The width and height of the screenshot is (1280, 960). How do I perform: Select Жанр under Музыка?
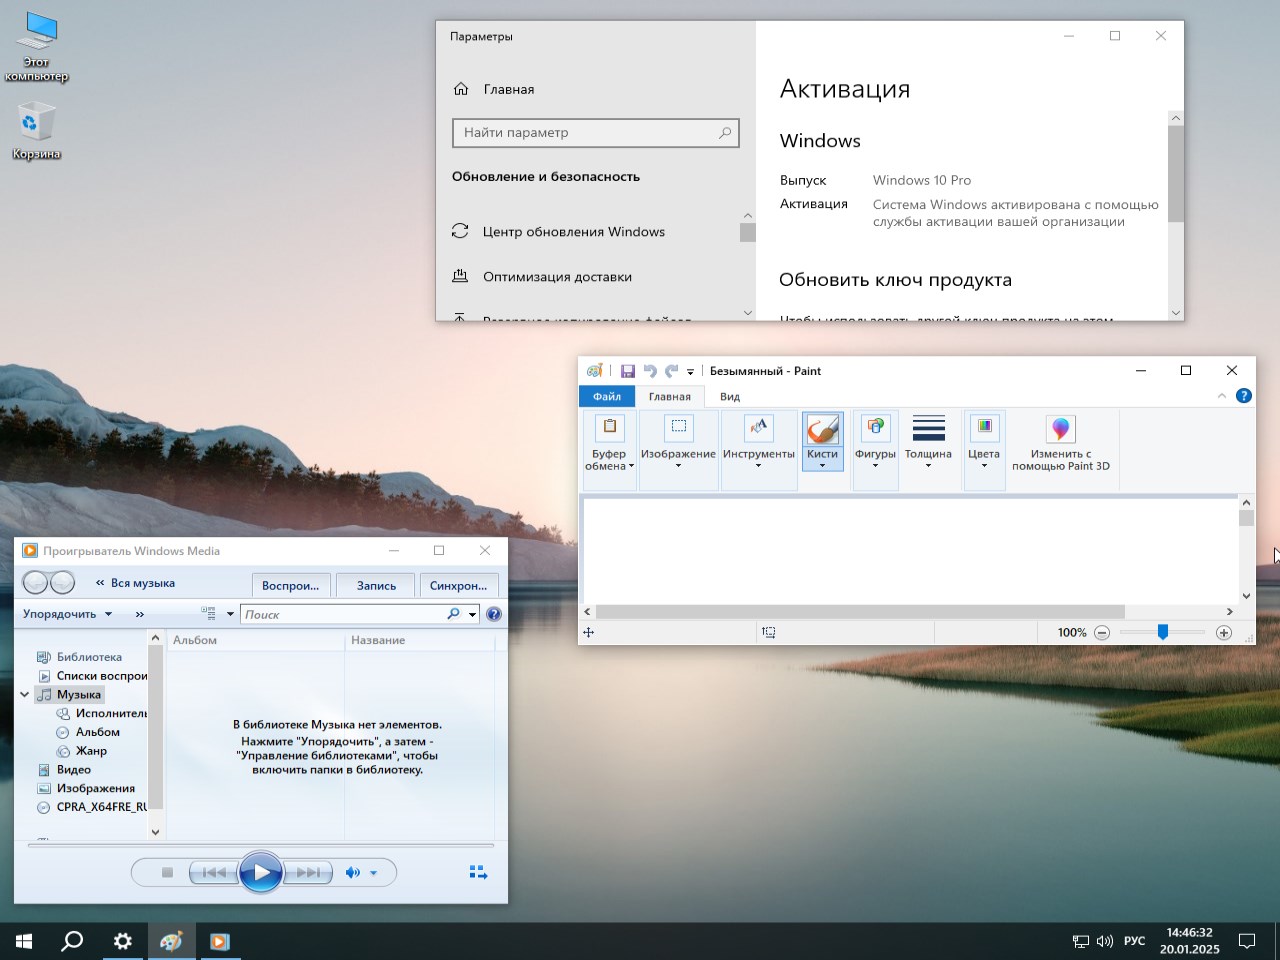pyautogui.click(x=82, y=751)
